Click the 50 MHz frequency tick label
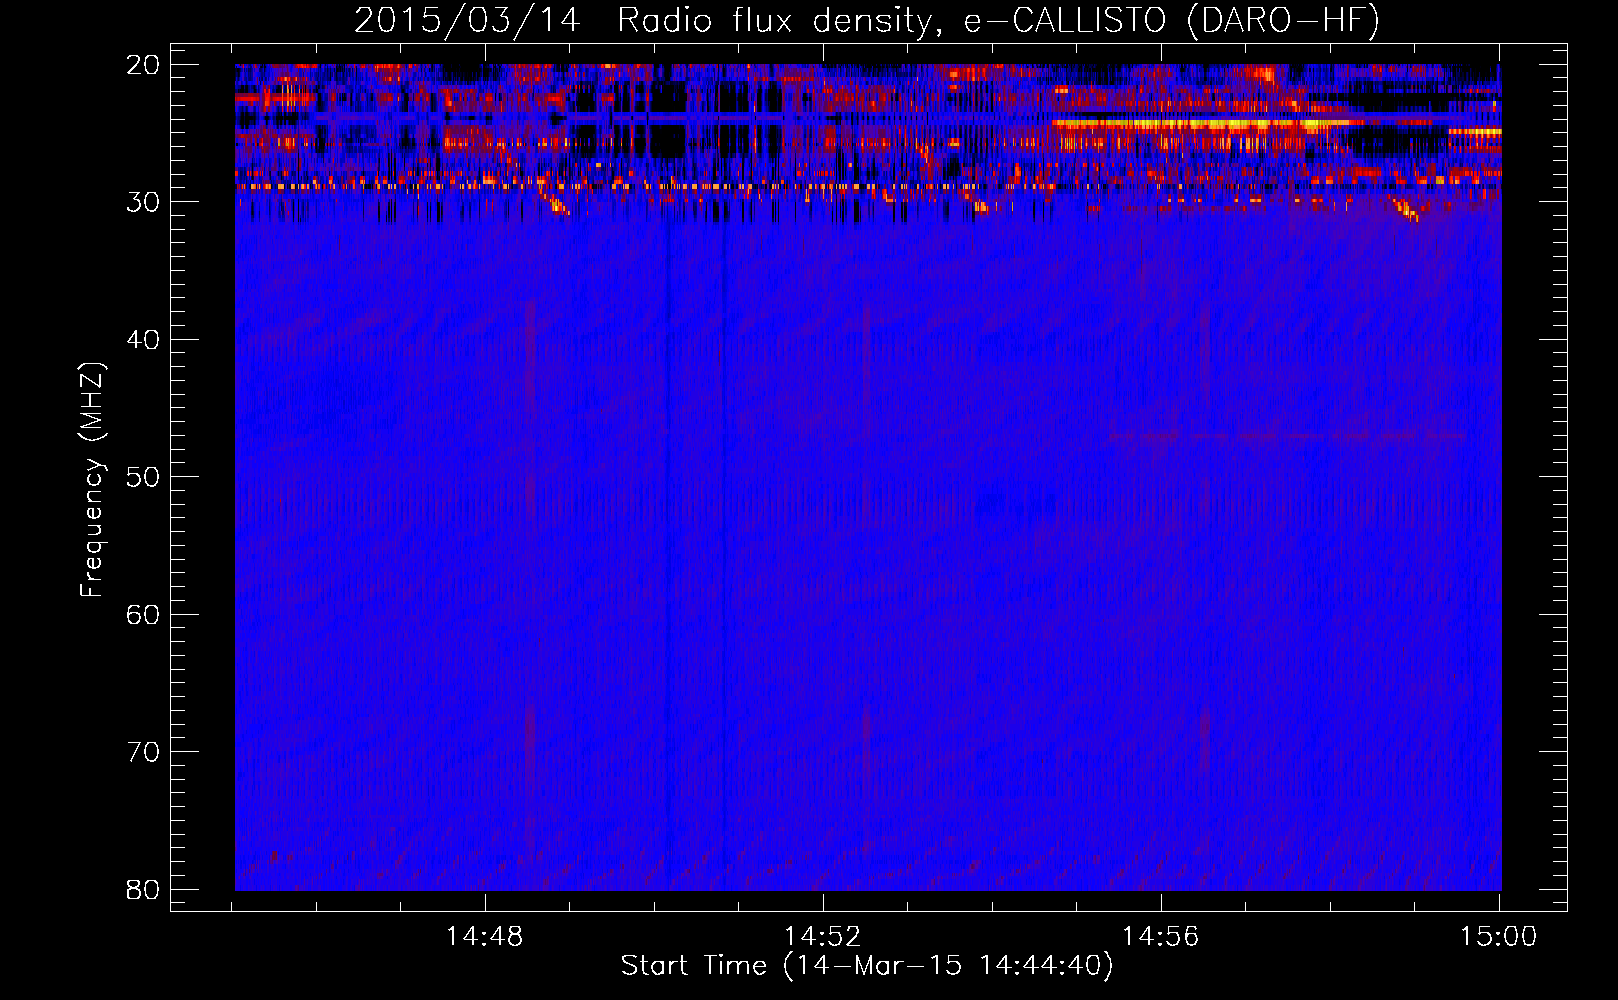This screenshot has height=1000, width=1618. (143, 477)
